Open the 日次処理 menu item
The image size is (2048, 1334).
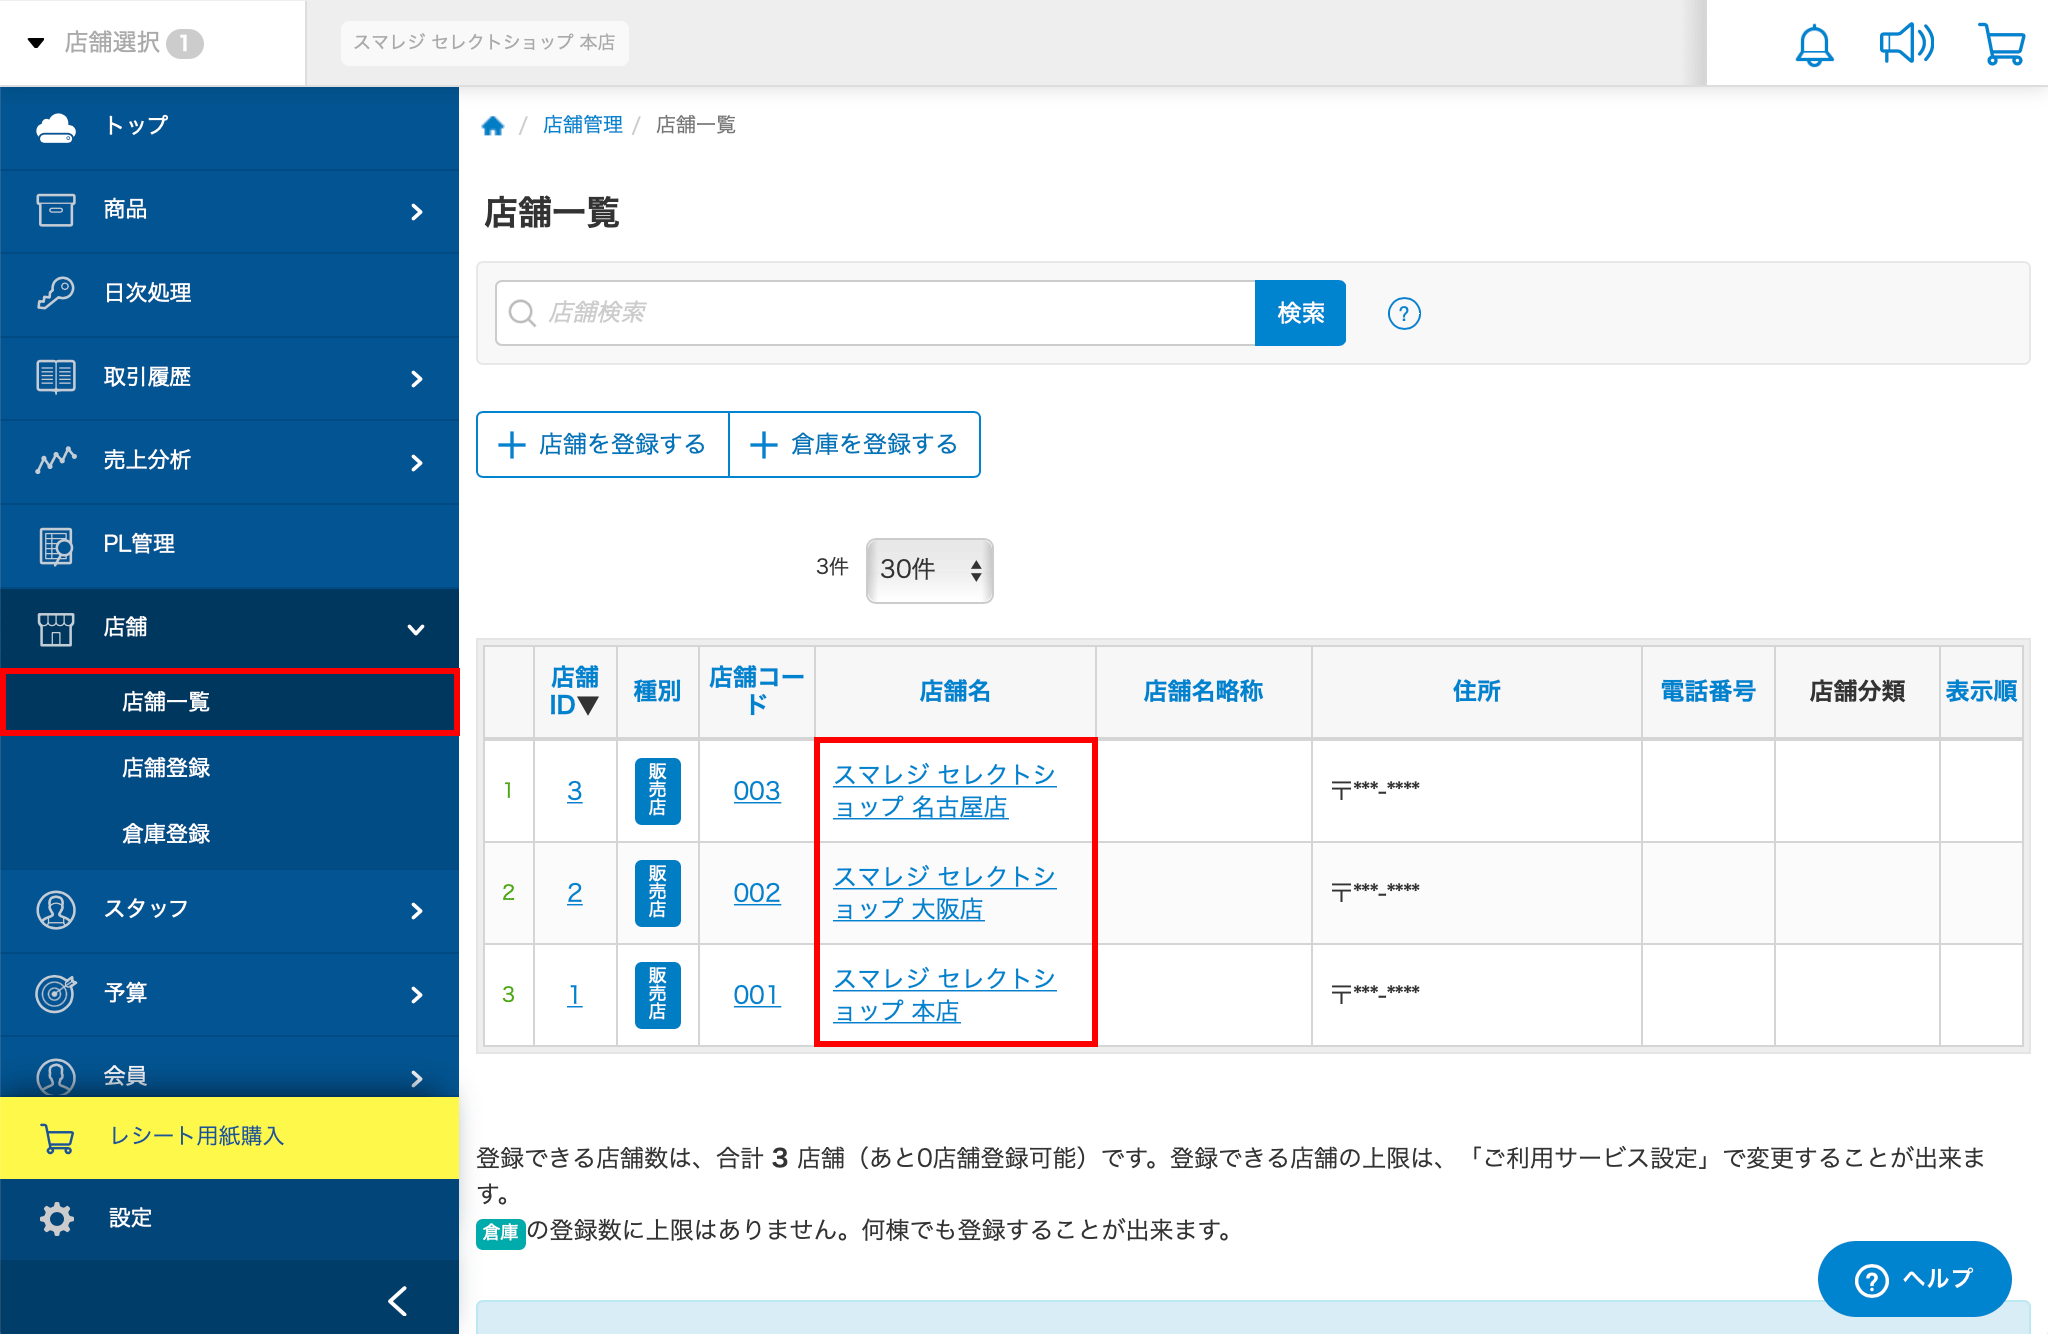pos(230,294)
